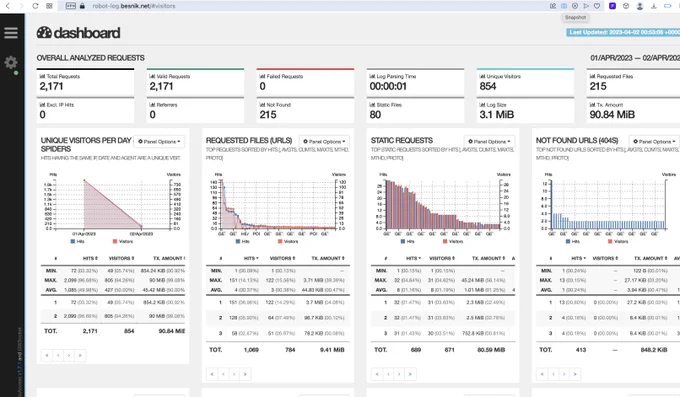The height and width of the screenshot is (397, 680).
Task: Sort Unique Visitors table by Hits column
Action: coord(90,258)
